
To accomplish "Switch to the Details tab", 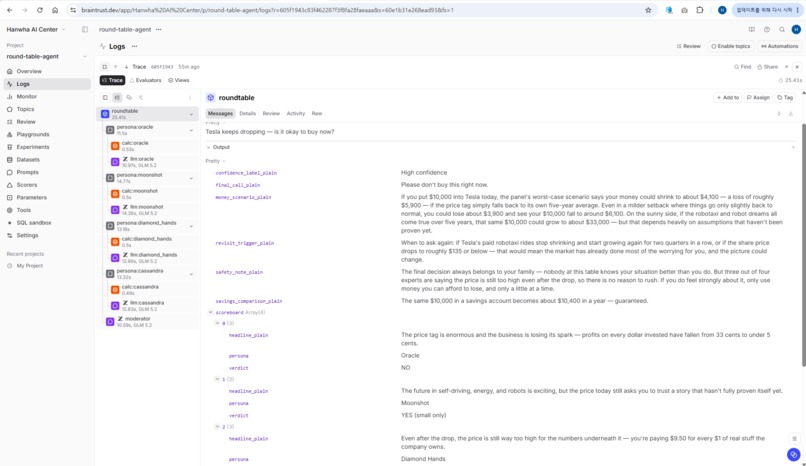I will point(247,114).
